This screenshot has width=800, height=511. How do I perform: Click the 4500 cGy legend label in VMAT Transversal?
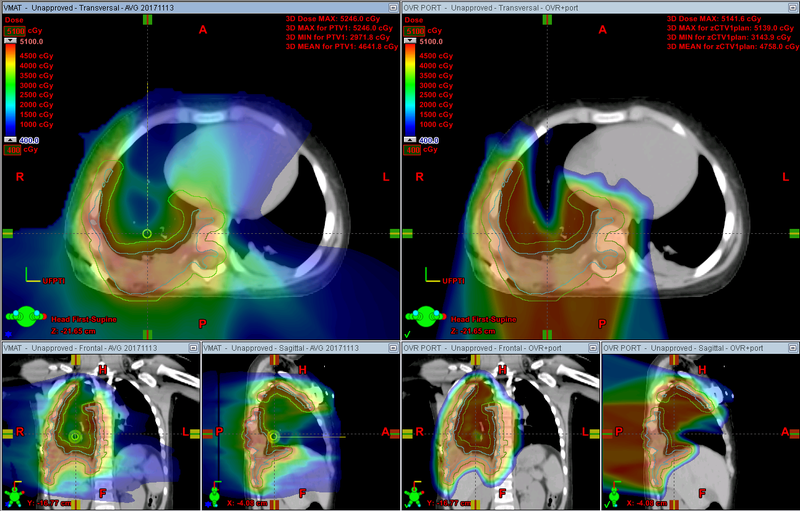point(37,56)
